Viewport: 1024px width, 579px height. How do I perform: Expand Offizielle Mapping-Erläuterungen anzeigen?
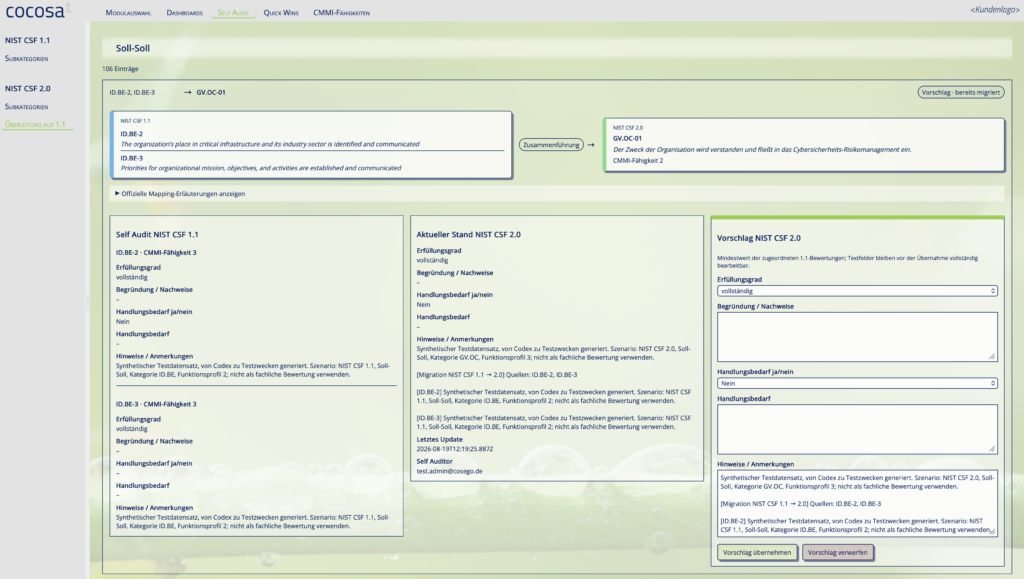180,194
